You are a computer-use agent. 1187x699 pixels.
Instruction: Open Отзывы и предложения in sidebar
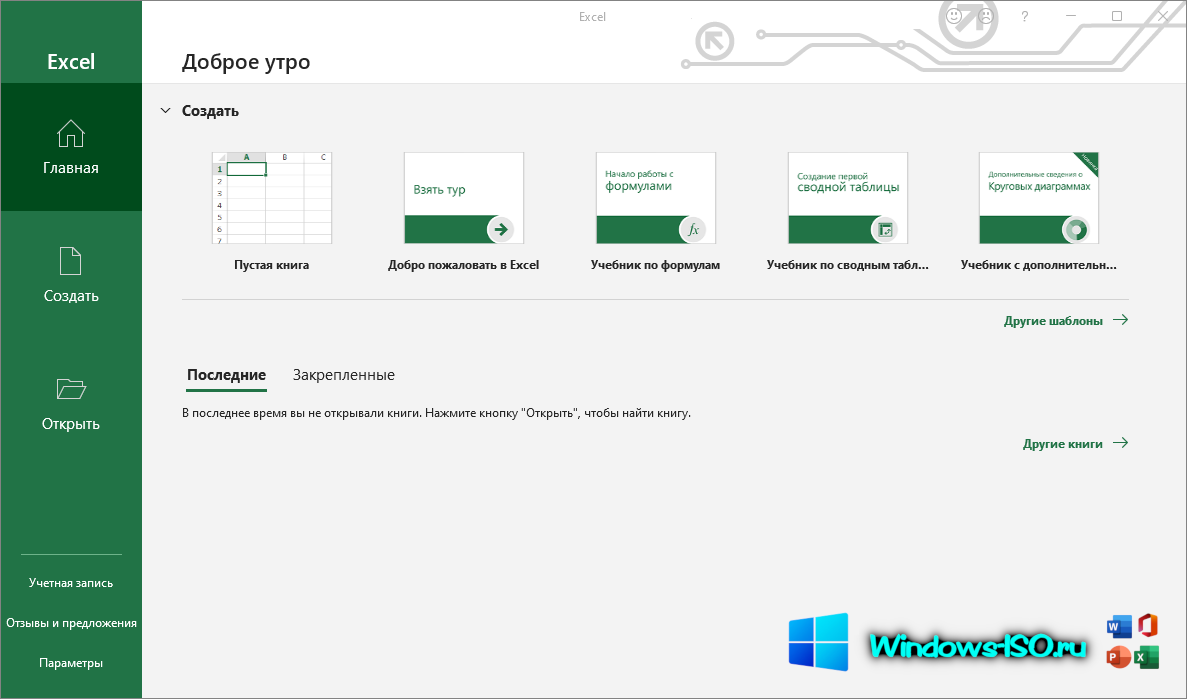tap(71, 623)
